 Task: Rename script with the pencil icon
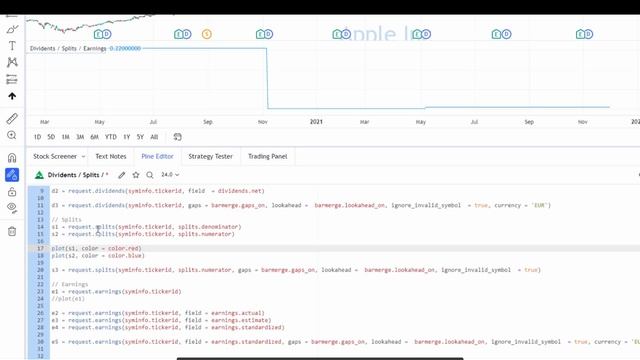(122, 175)
